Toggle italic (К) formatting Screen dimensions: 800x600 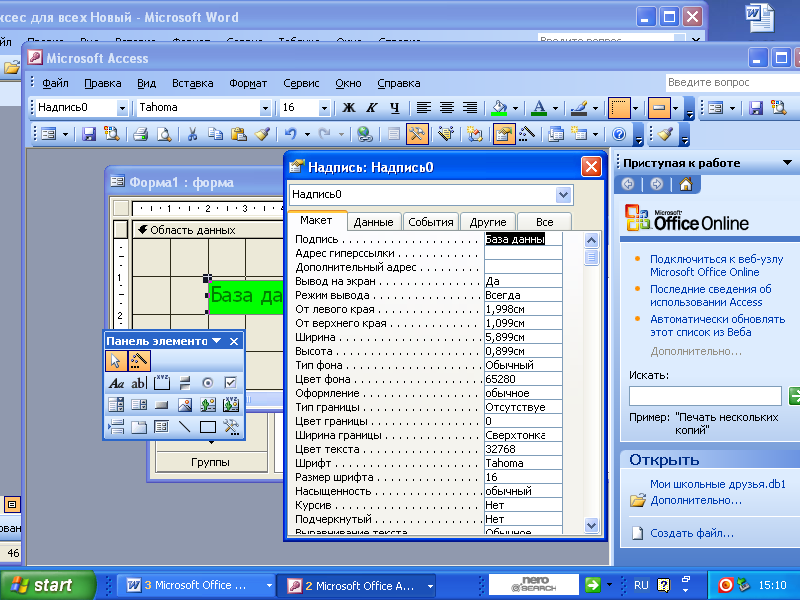(371, 108)
